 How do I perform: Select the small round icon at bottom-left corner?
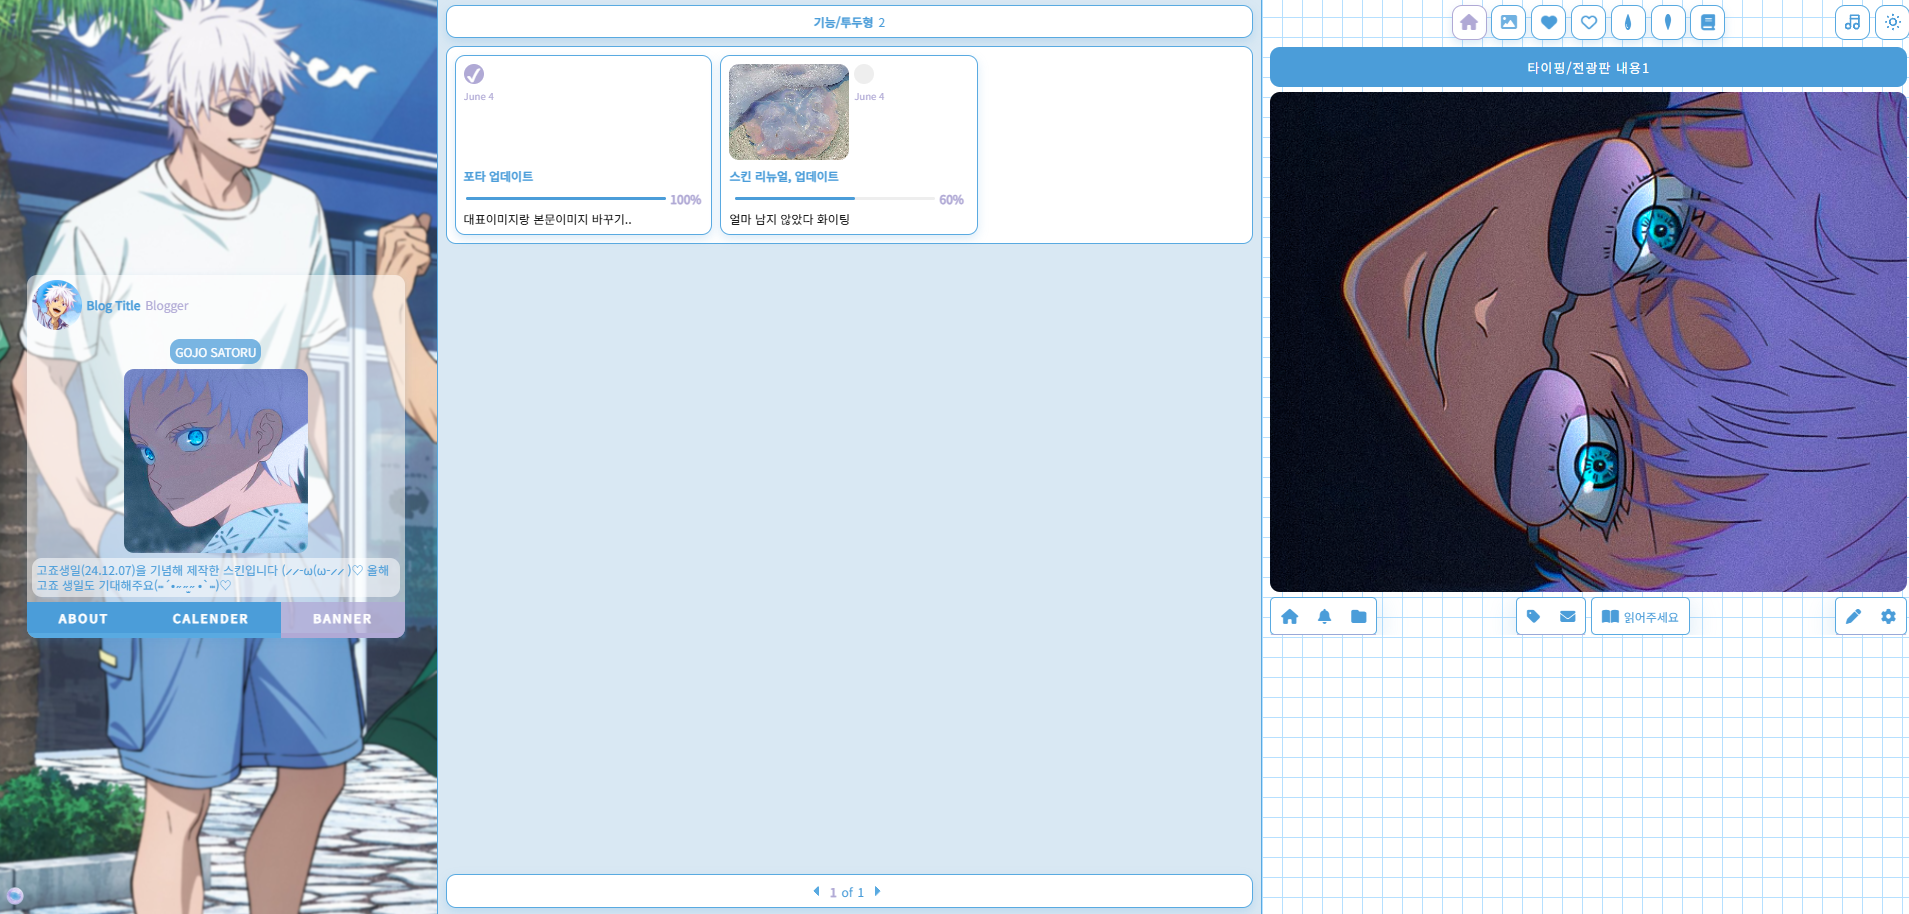(14, 895)
